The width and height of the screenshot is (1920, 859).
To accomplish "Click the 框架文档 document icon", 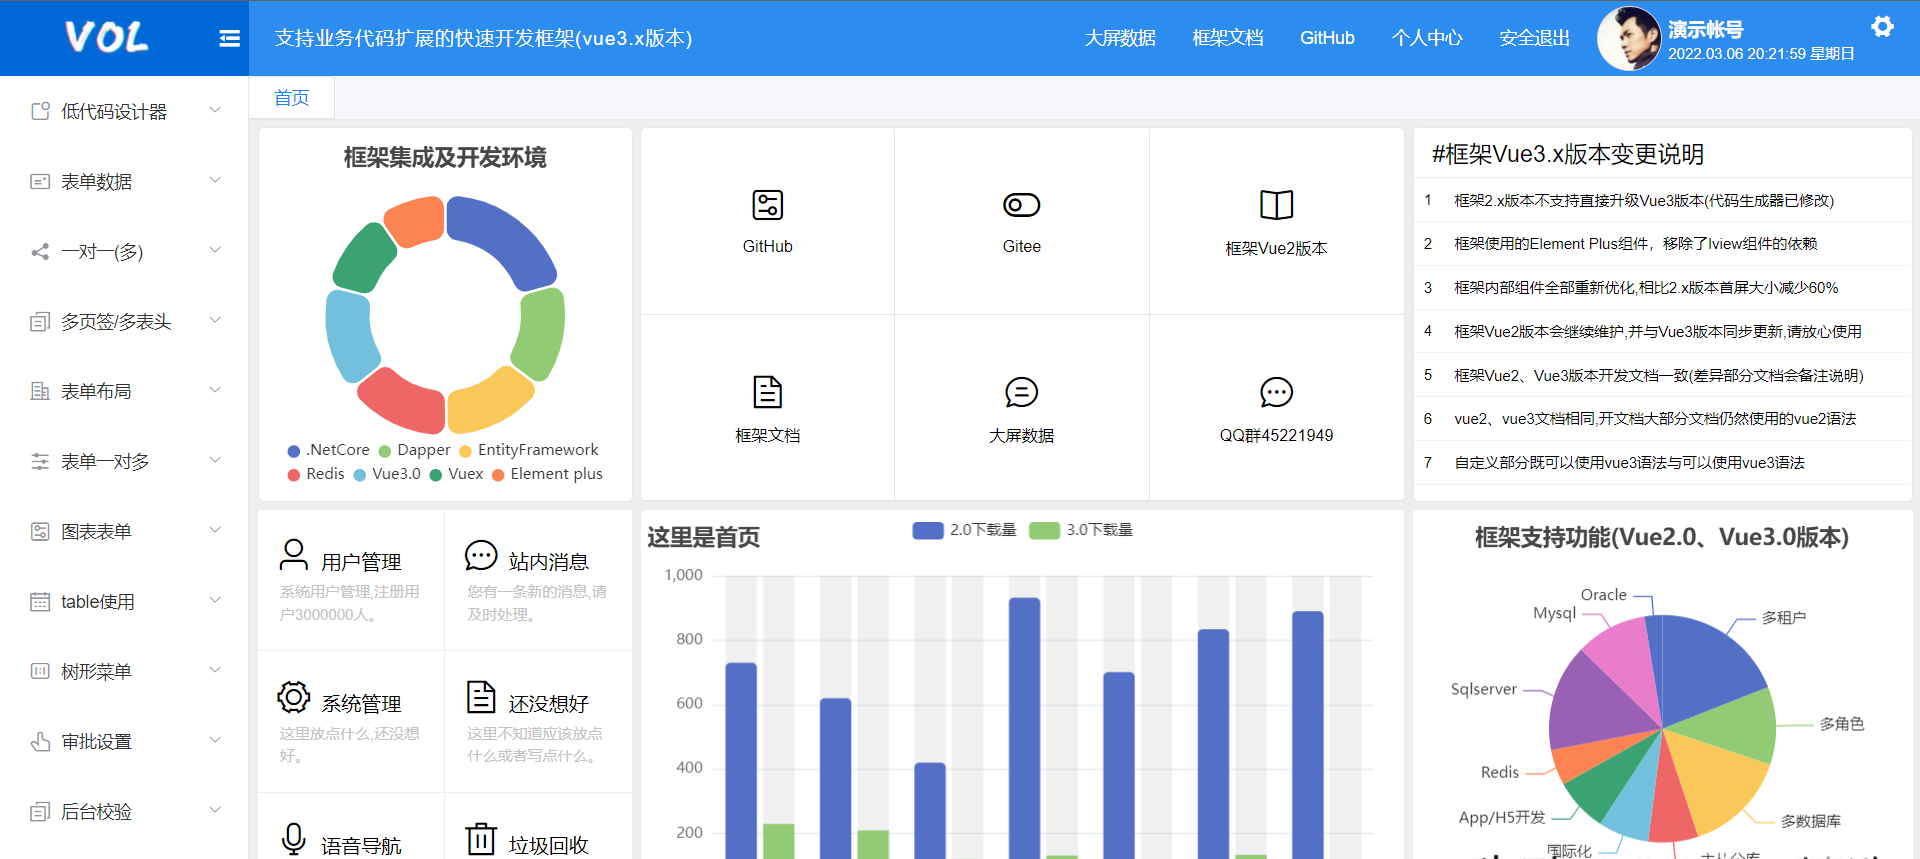I will [767, 392].
